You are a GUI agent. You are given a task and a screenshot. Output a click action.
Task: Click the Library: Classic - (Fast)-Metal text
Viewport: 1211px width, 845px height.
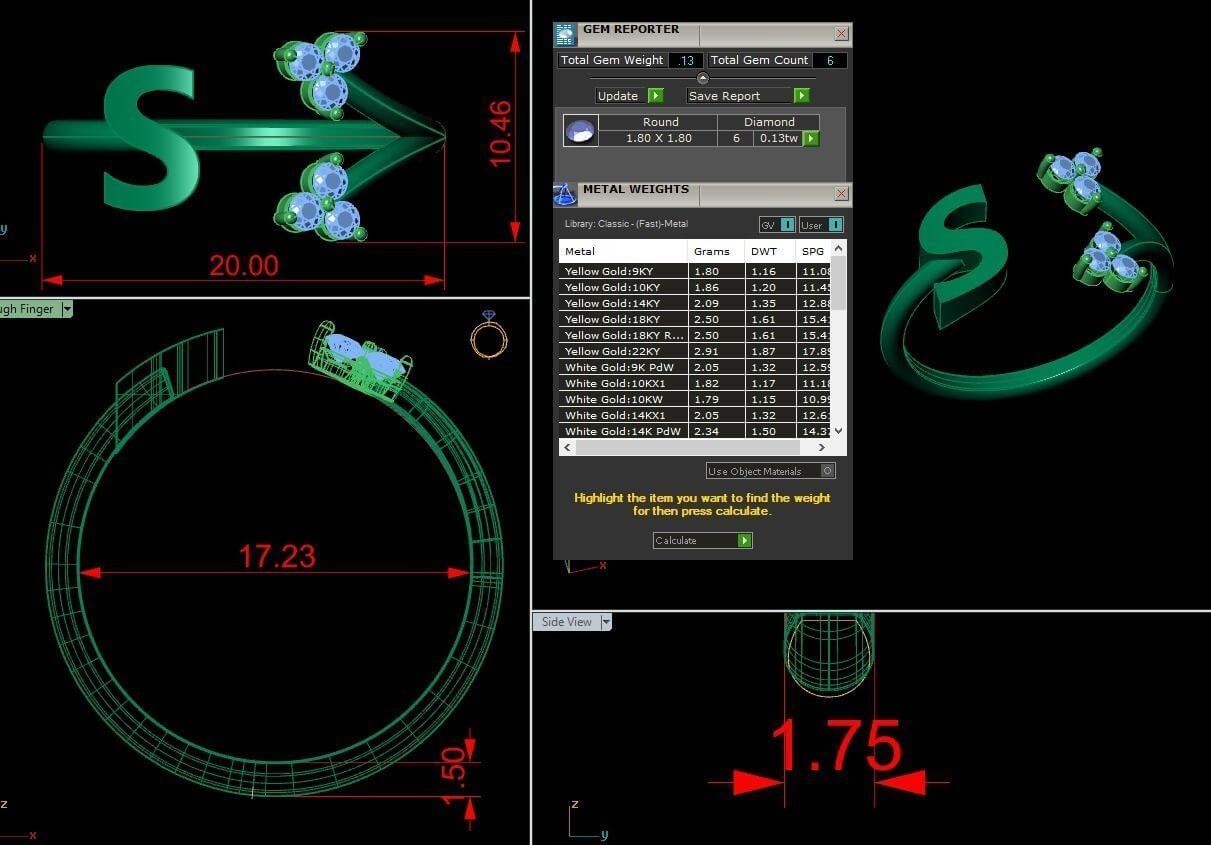coord(625,224)
